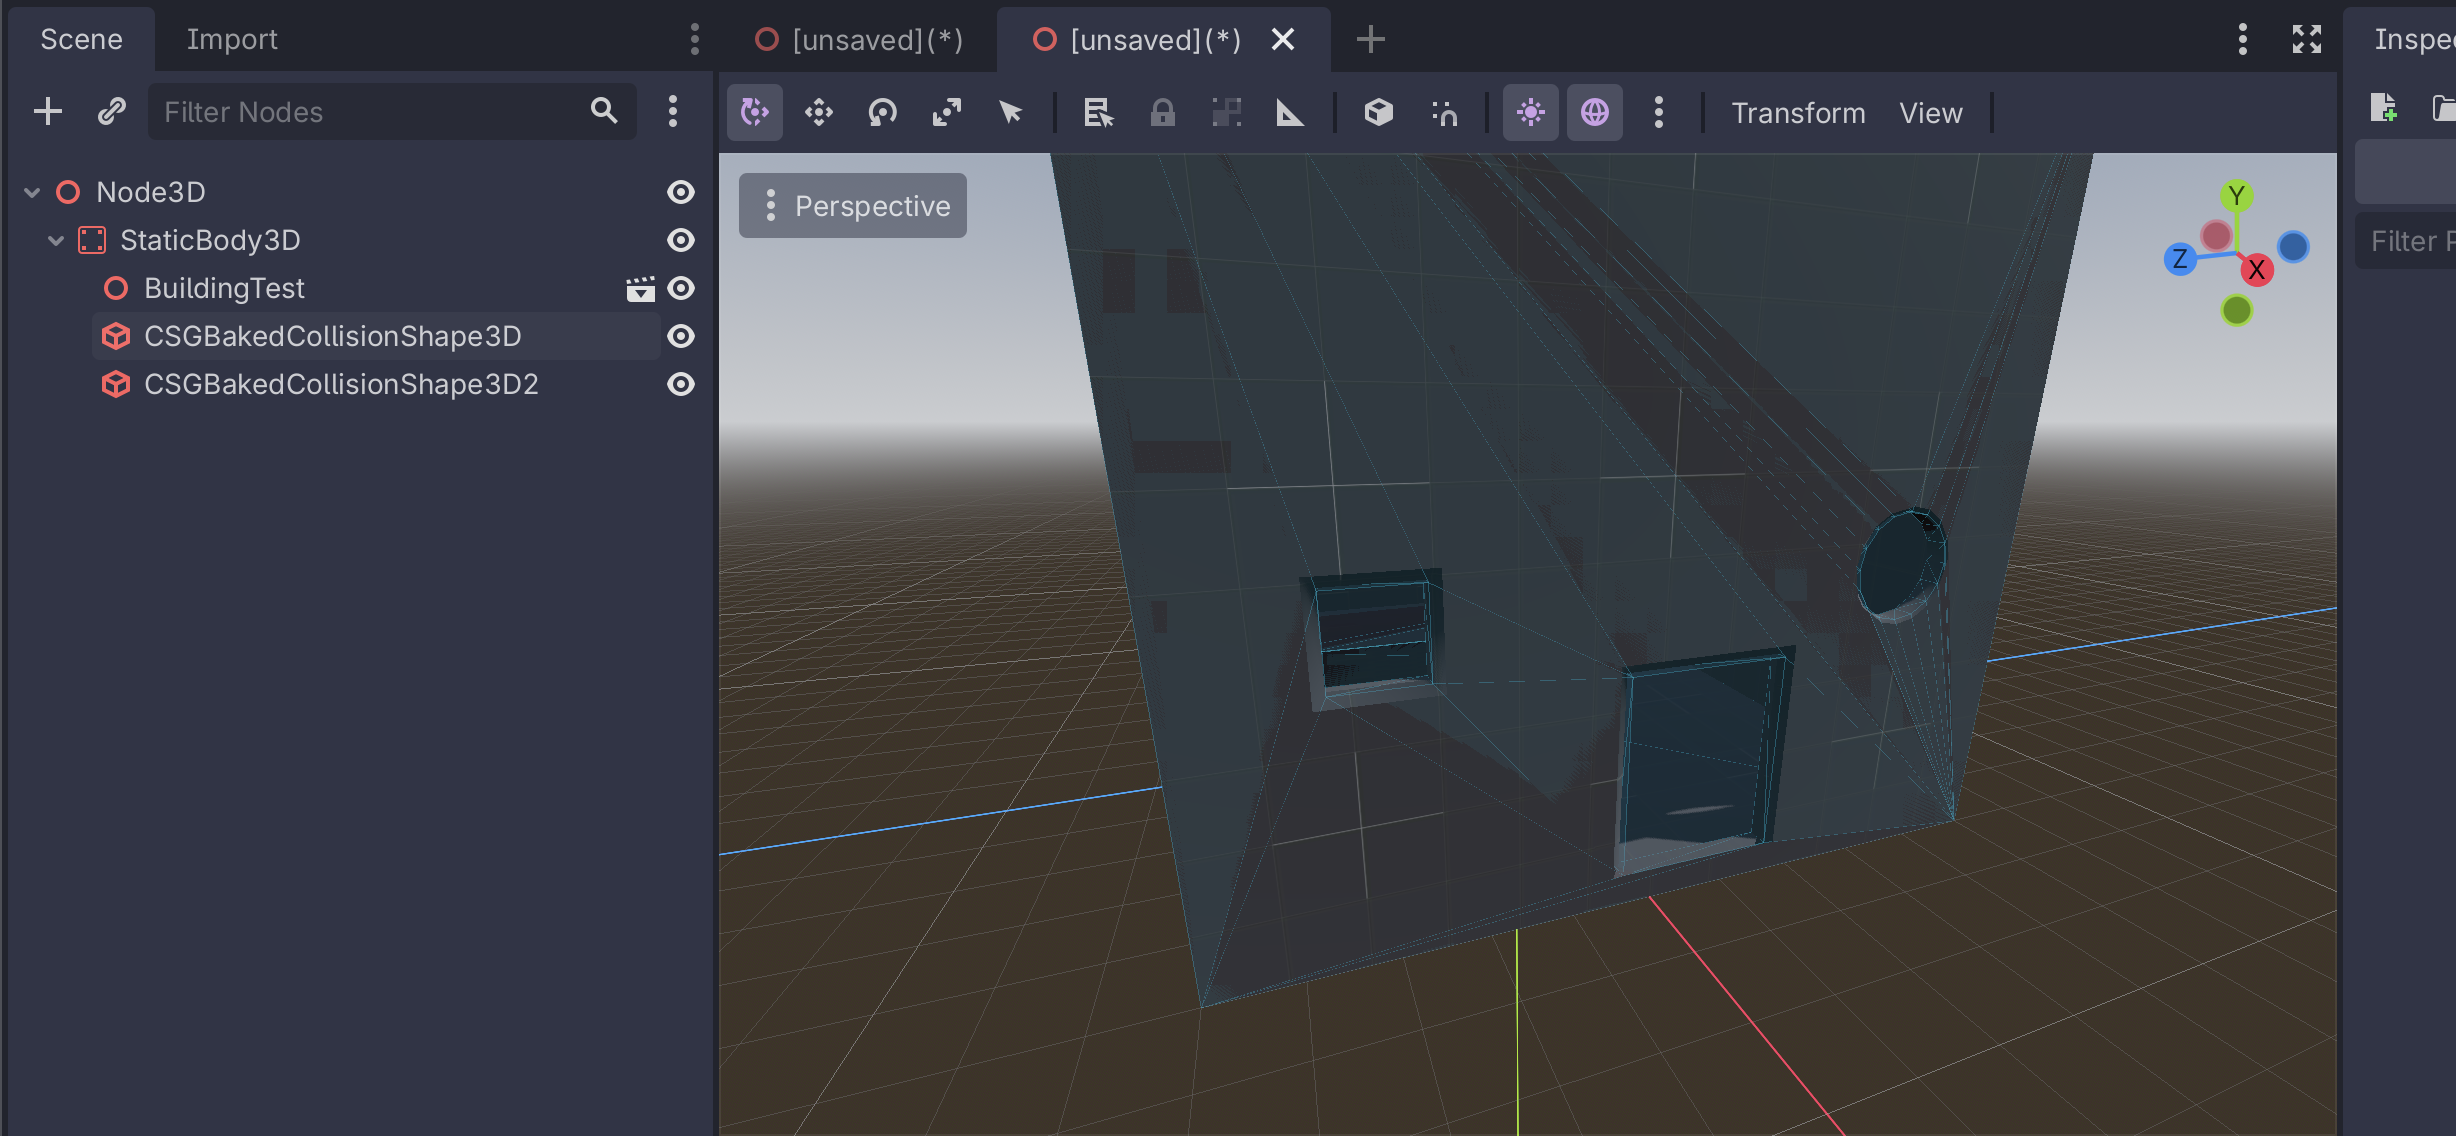The height and width of the screenshot is (1136, 2456).
Task: Open the BuildingTest scene in editor icon
Action: pyautogui.click(x=640, y=289)
